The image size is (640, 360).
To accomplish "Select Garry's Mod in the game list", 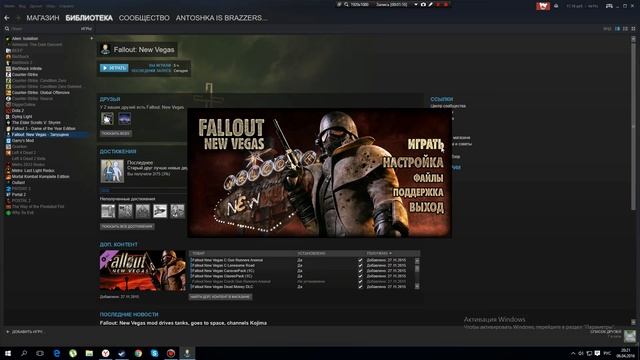I will tap(23, 140).
